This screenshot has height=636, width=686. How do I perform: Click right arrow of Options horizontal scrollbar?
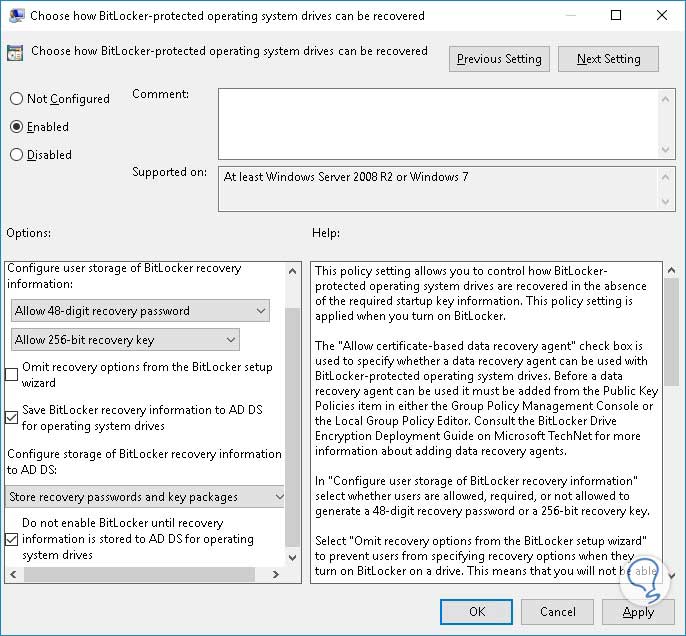(275, 574)
